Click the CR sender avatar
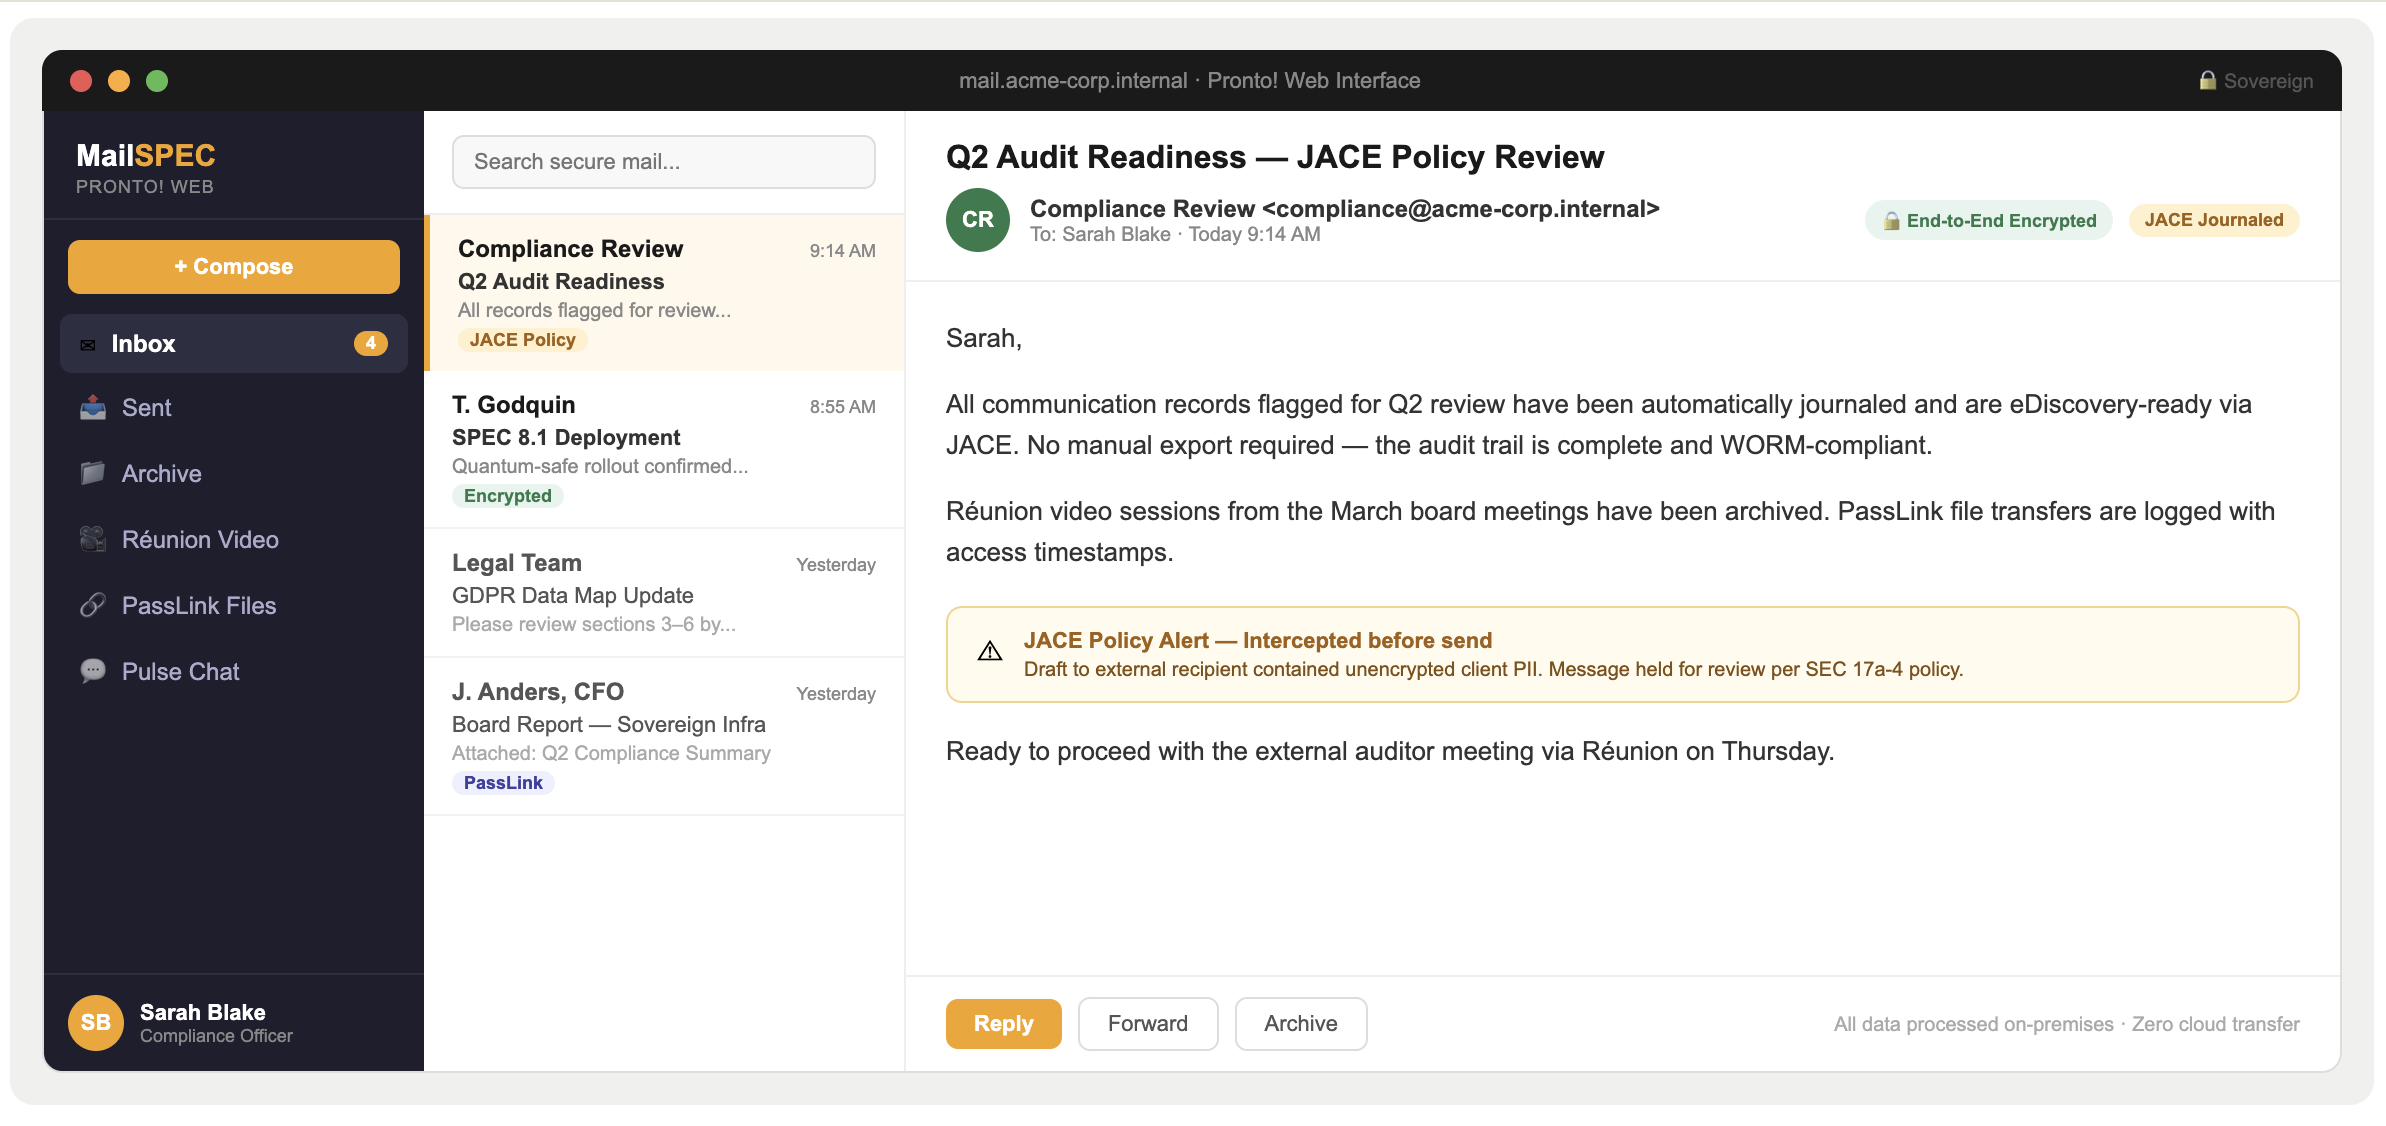Screen dimensions: 2386x1126 click(977, 220)
